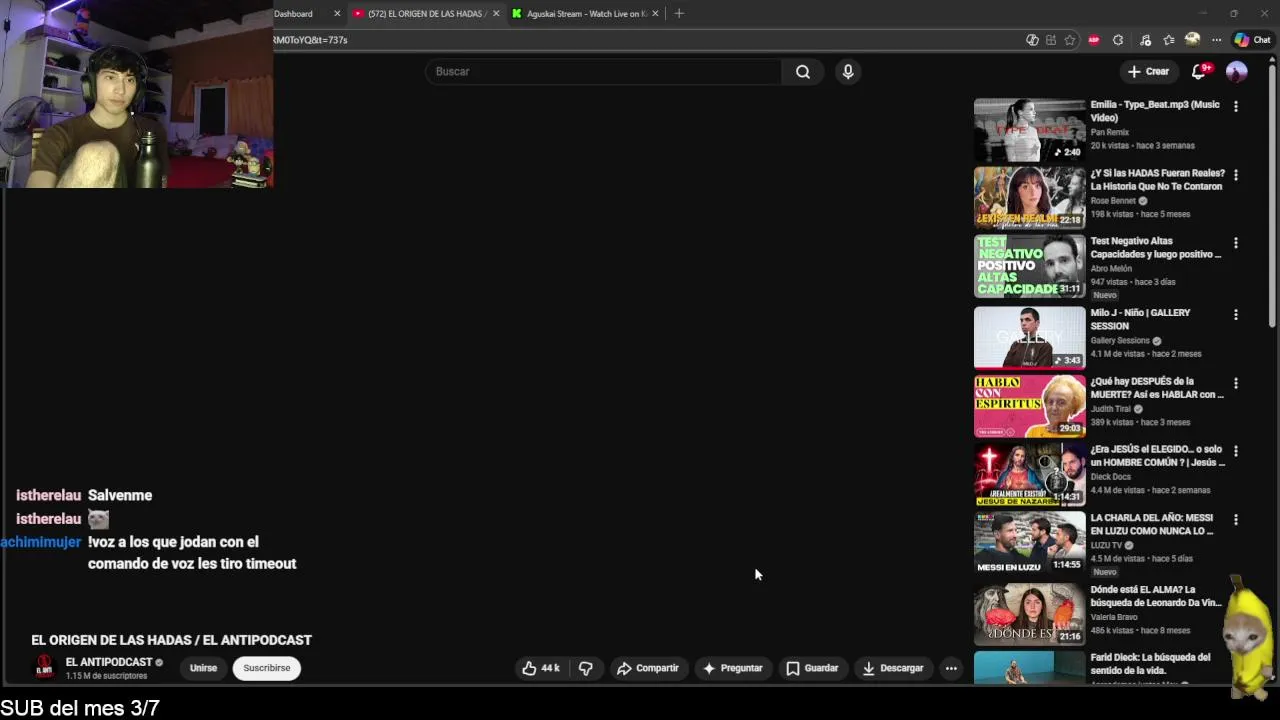Open Copilot Chat button
This screenshot has height=720, width=1280.
coord(1252,40)
